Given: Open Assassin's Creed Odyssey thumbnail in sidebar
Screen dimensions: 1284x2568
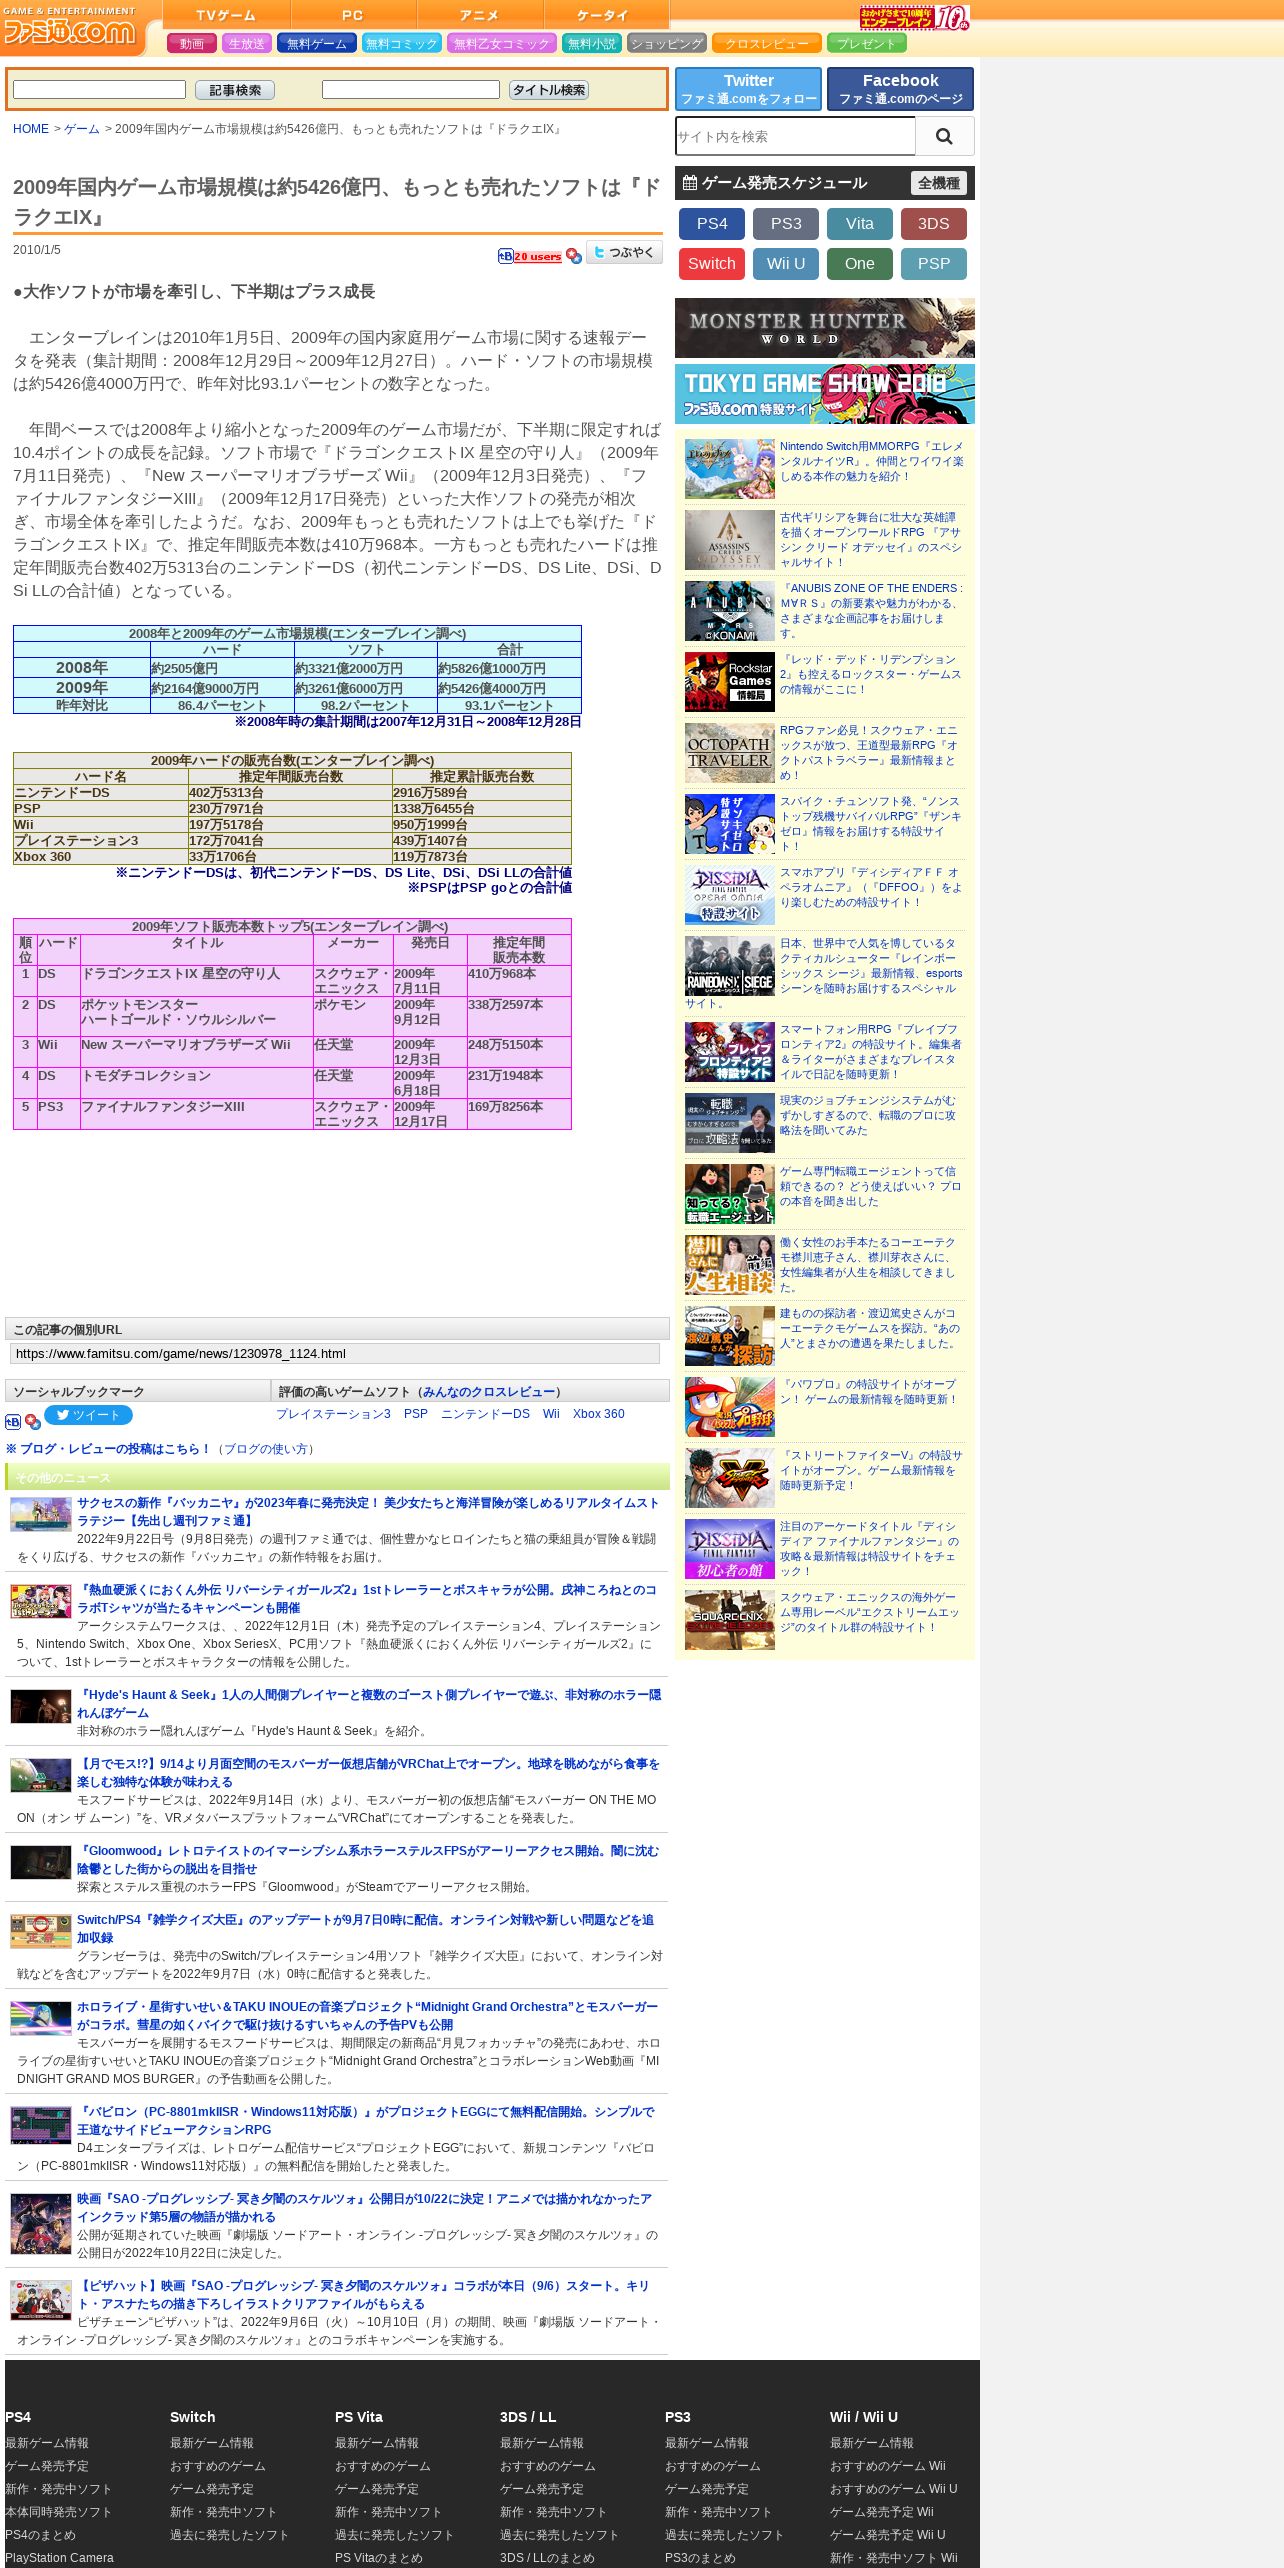Looking at the screenshot, I should coord(730,540).
